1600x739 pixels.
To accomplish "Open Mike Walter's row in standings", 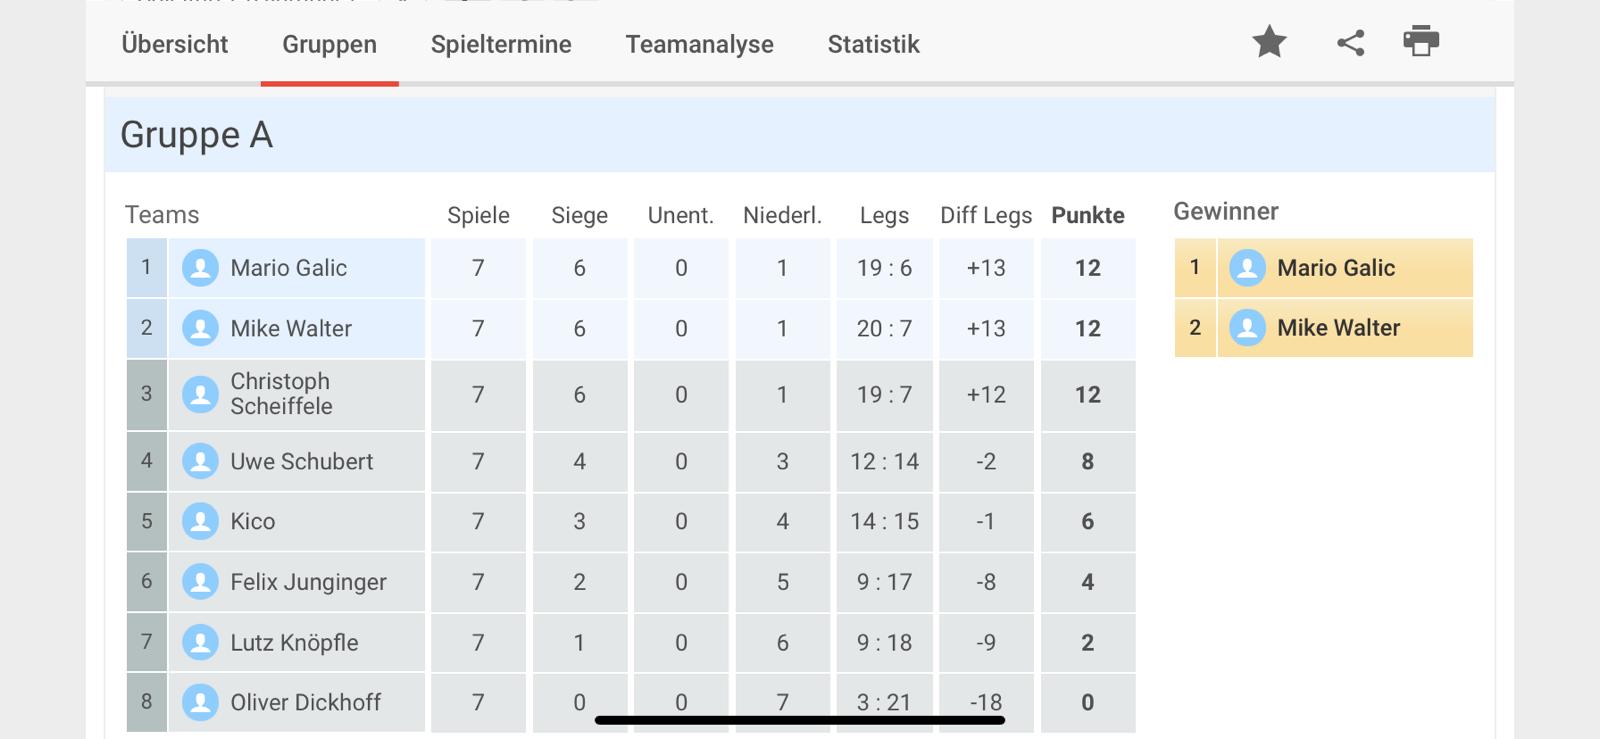I will 631,328.
